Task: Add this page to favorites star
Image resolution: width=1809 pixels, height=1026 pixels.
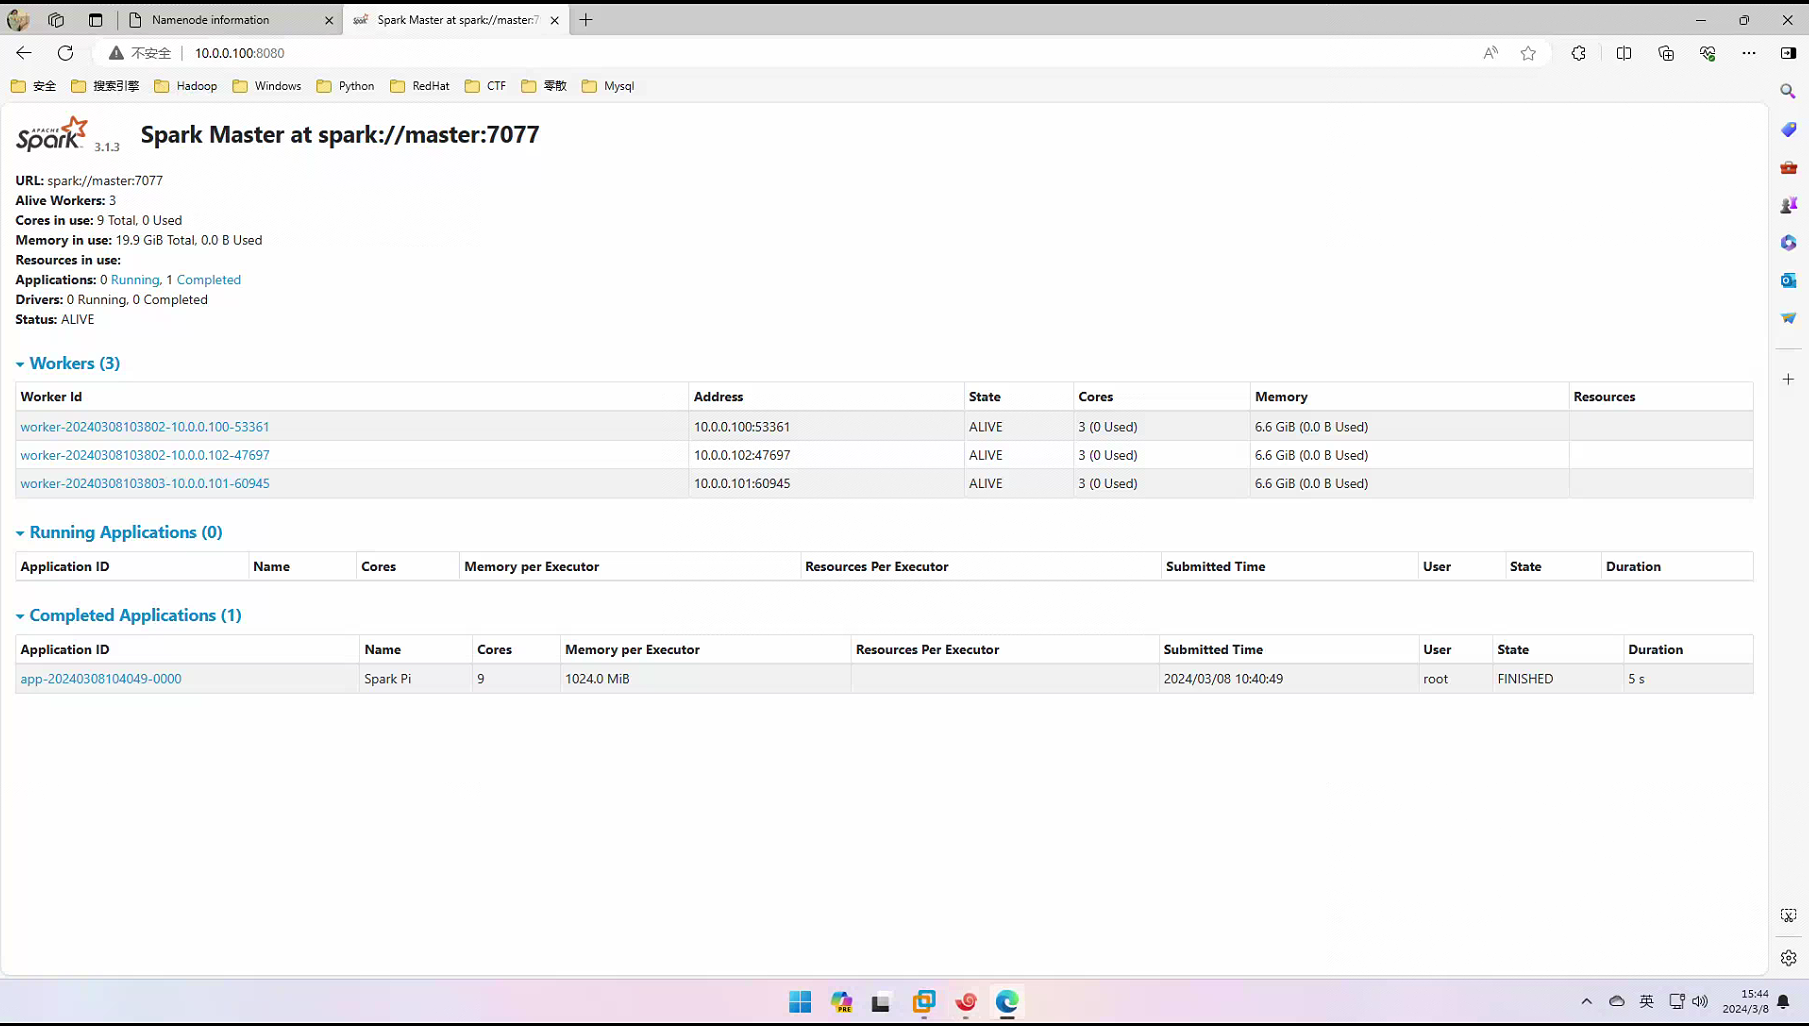Action: 1528,53
